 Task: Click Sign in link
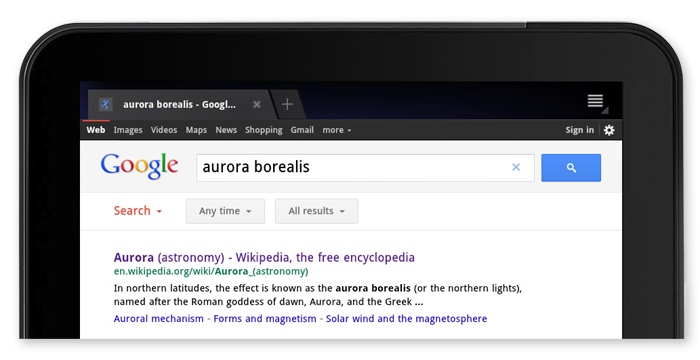[x=579, y=130]
